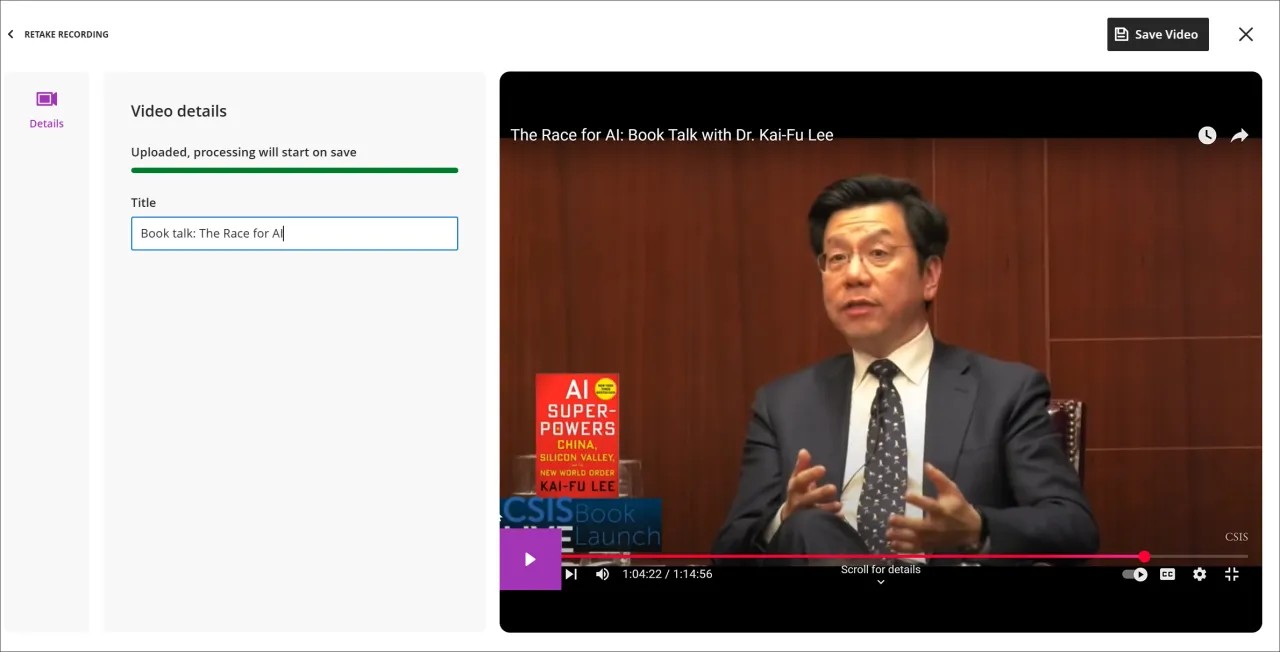Click the Share arrow icon

pyautogui.click(x=1239, y=135)
